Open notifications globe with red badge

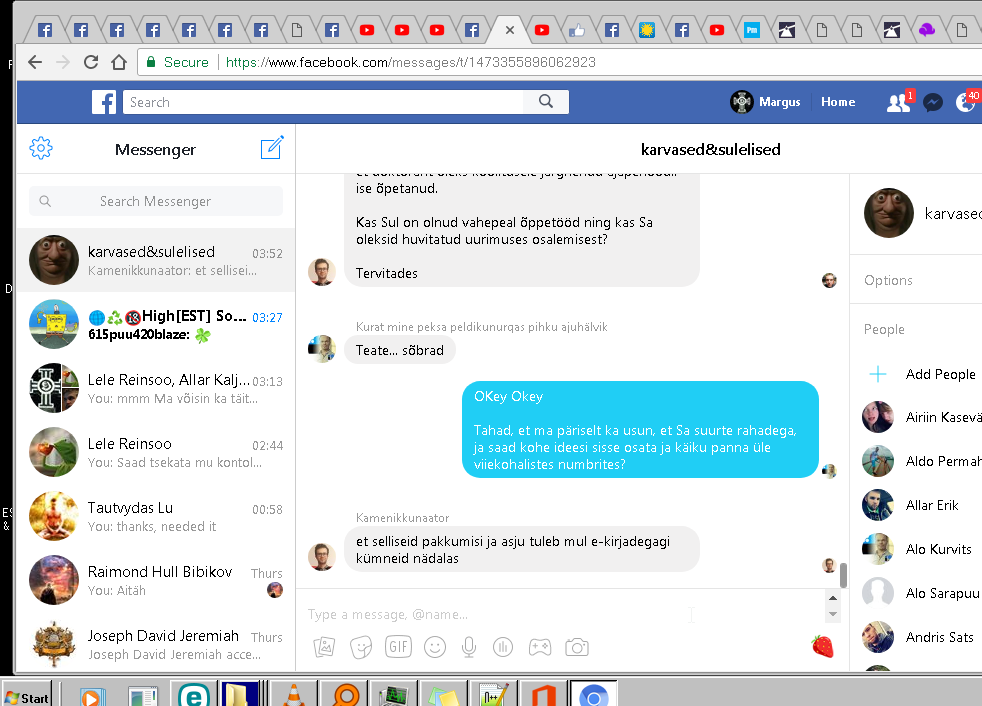[x=966, y=101]
